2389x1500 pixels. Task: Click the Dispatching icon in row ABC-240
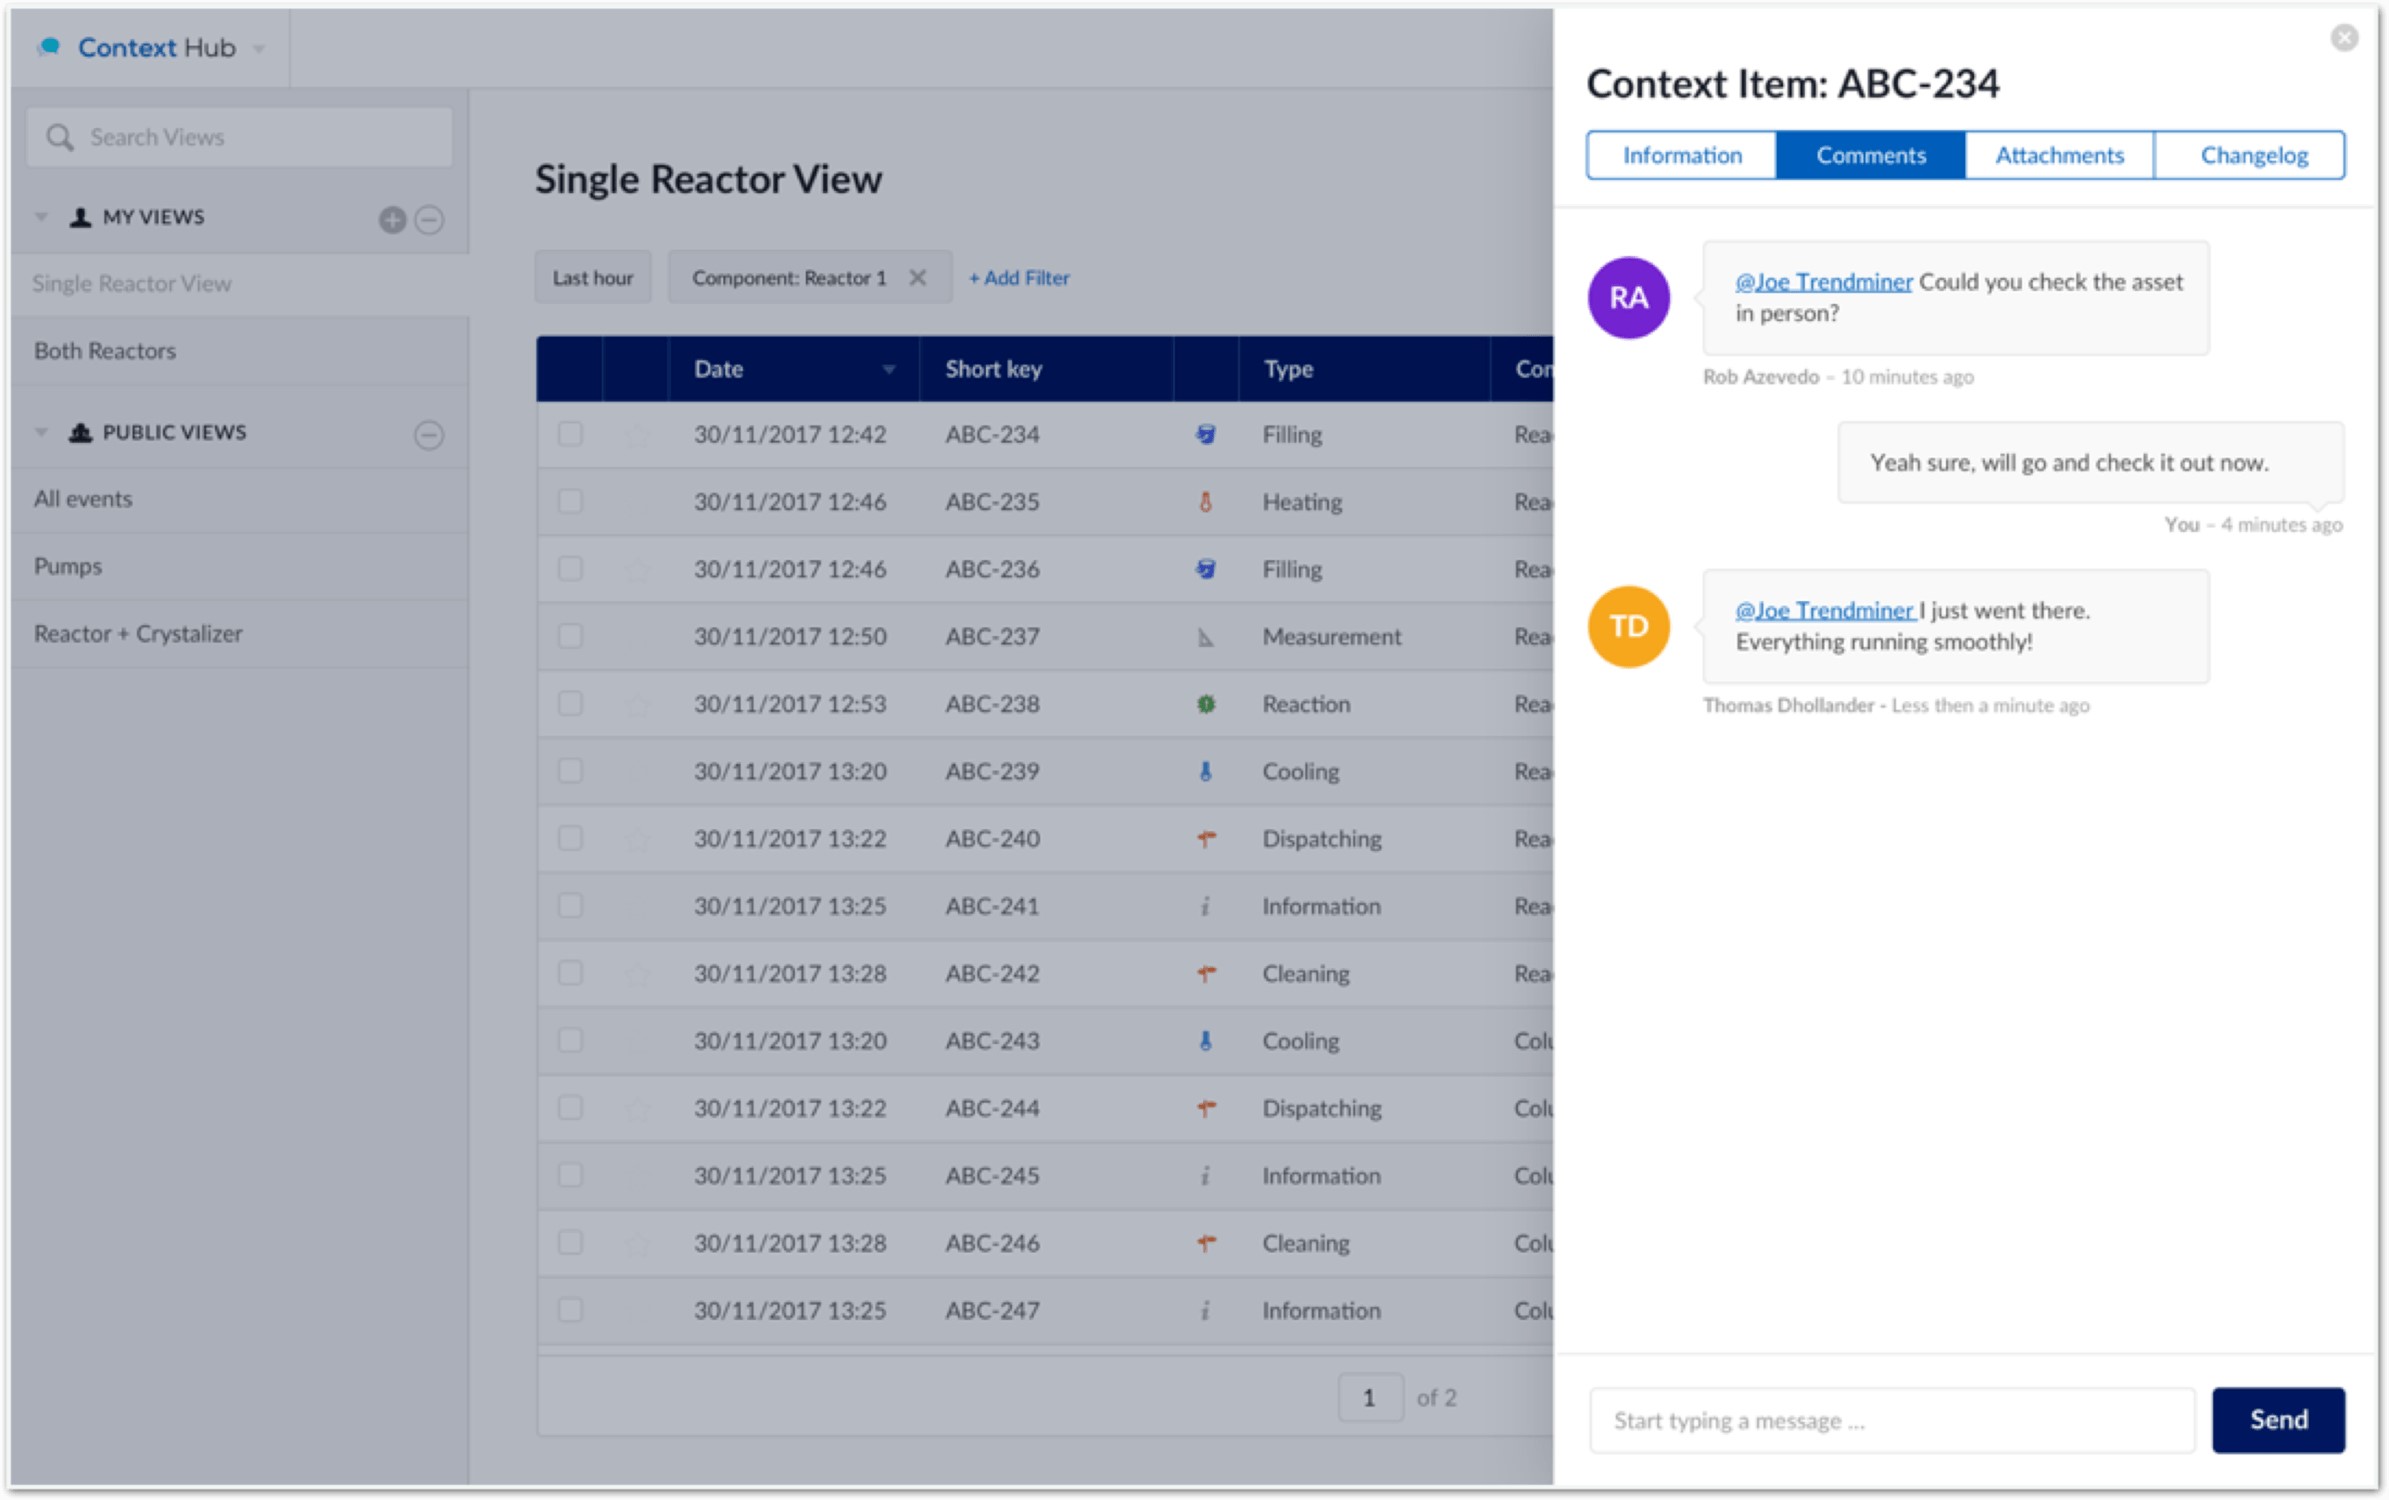(1206, 838)
